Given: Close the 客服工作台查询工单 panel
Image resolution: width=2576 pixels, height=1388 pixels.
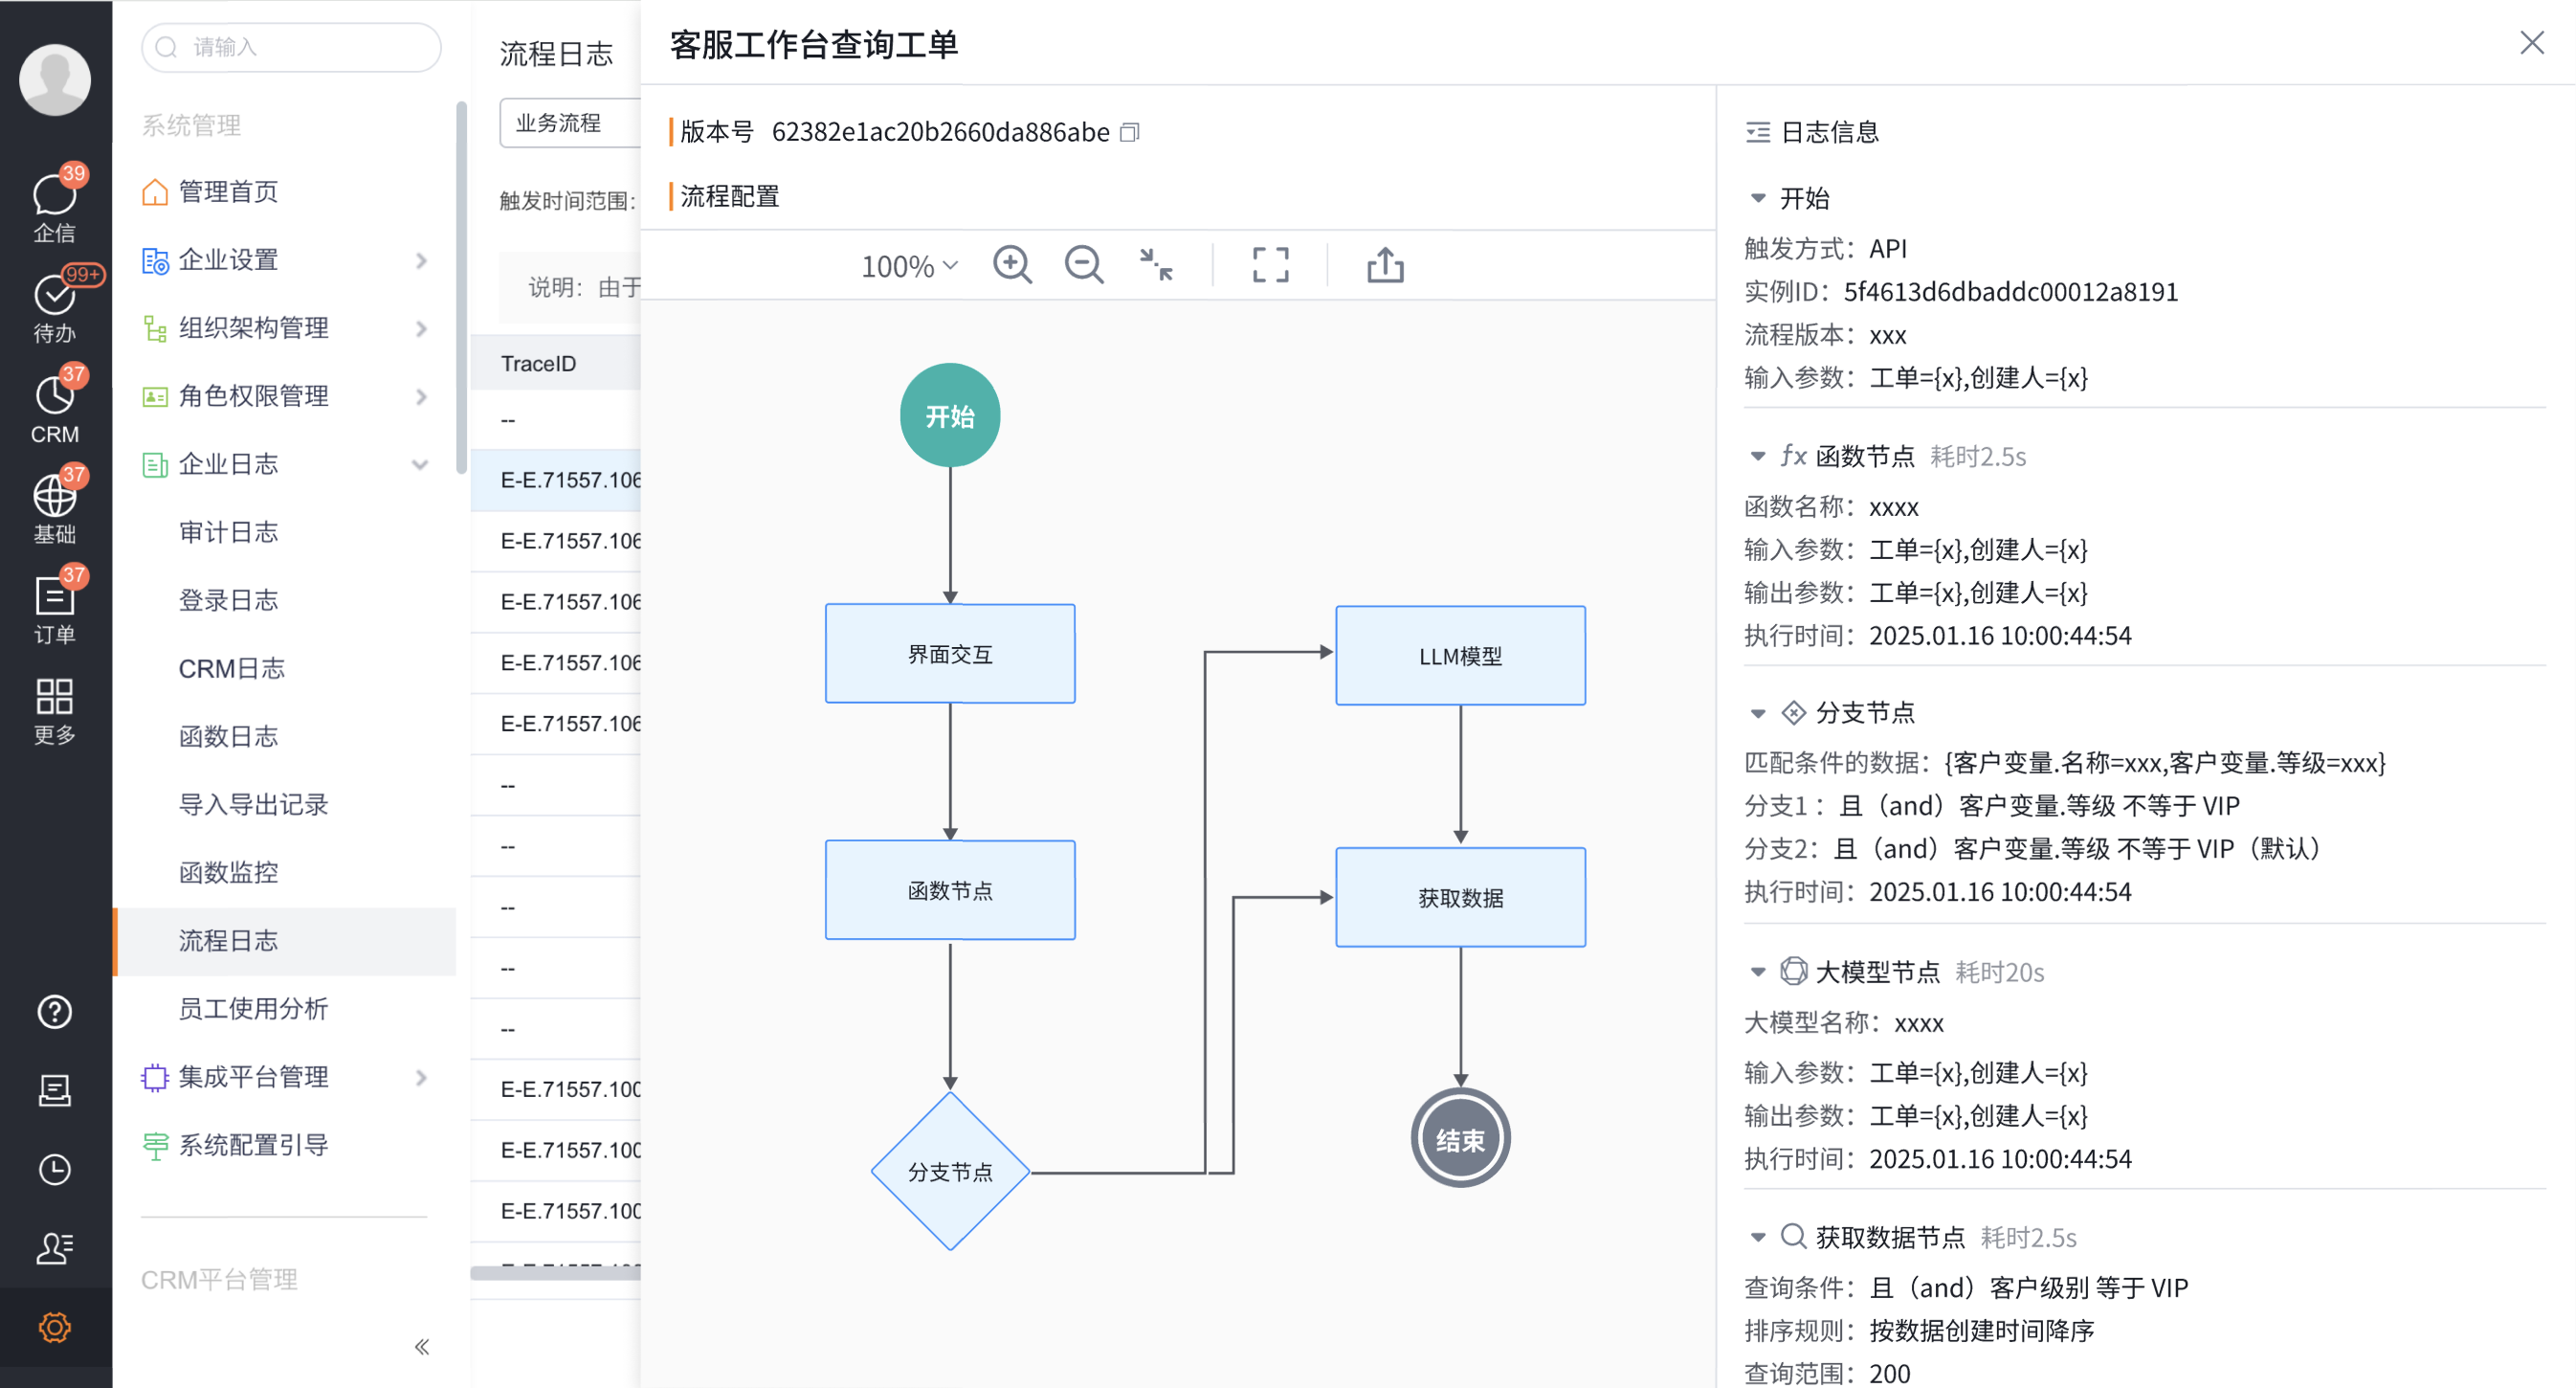Looking at the screenshot, I should (2531, 42).
